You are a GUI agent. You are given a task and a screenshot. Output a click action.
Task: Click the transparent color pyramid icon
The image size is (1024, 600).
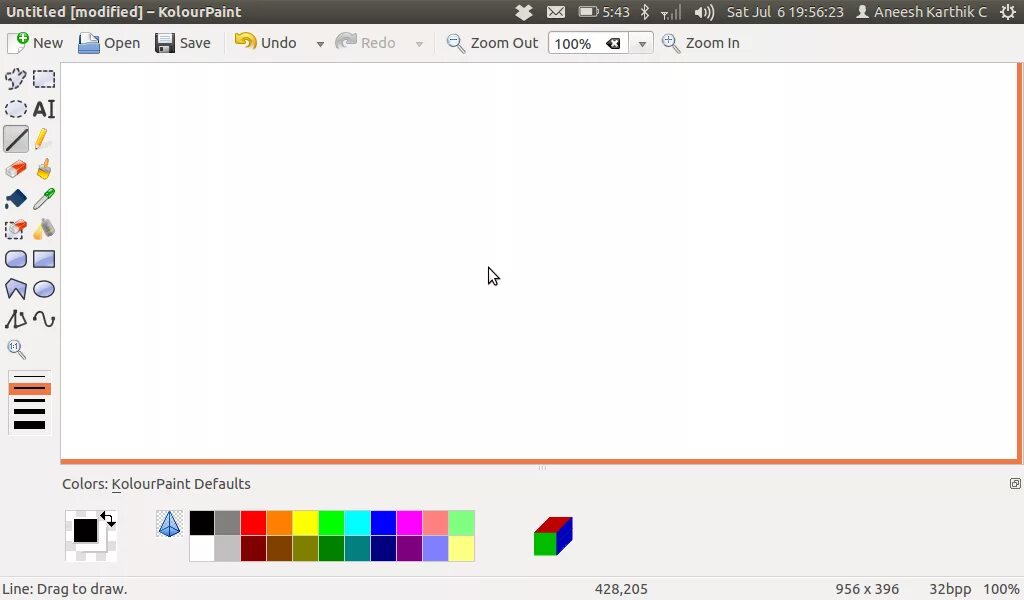169,524
